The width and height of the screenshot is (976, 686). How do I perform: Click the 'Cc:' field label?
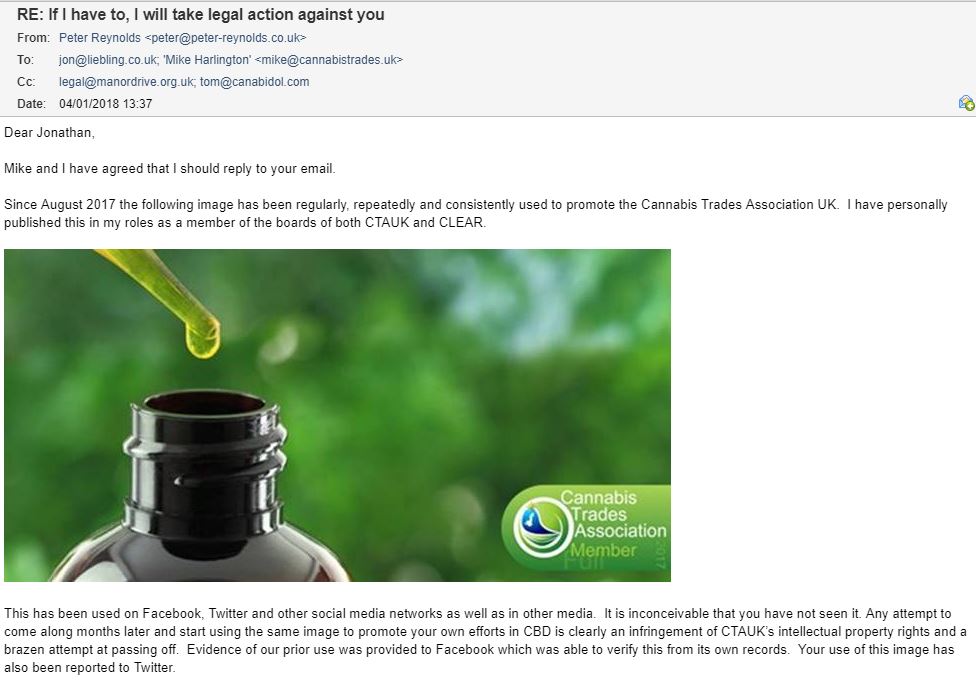click(x=26, y=82)
